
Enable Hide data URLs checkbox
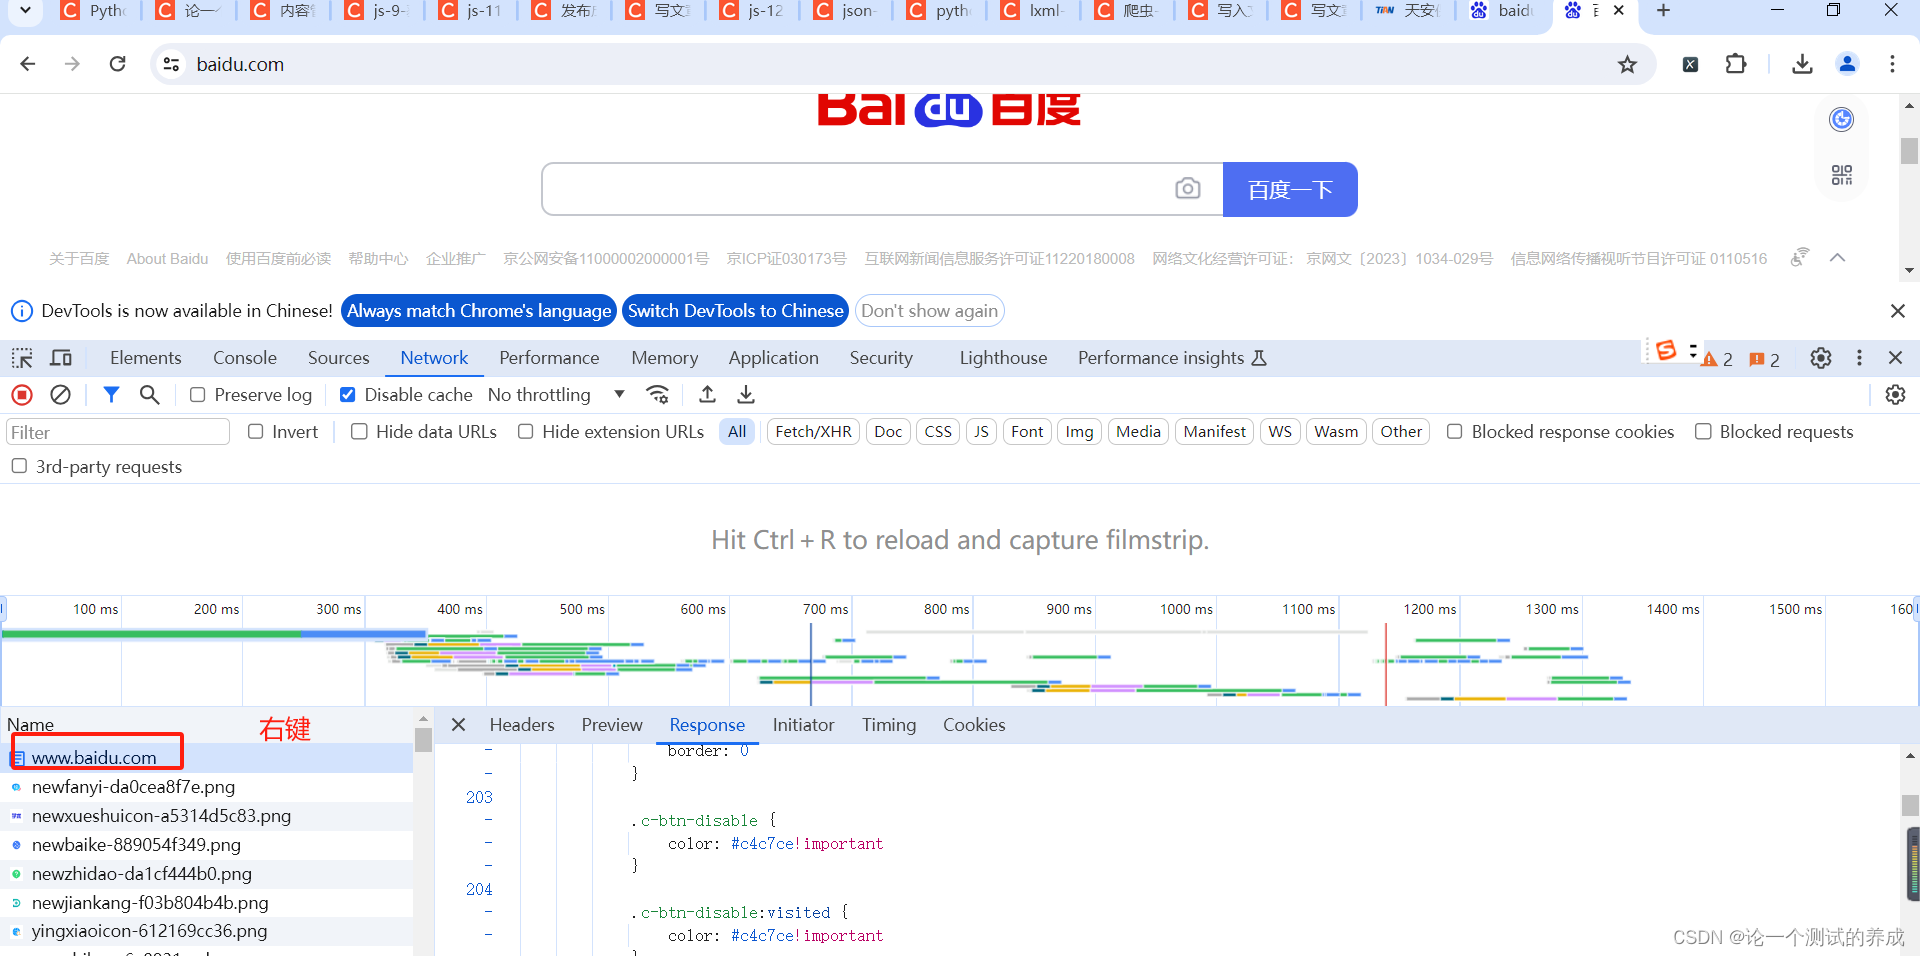pyautogui.click(x=359, y=432)
